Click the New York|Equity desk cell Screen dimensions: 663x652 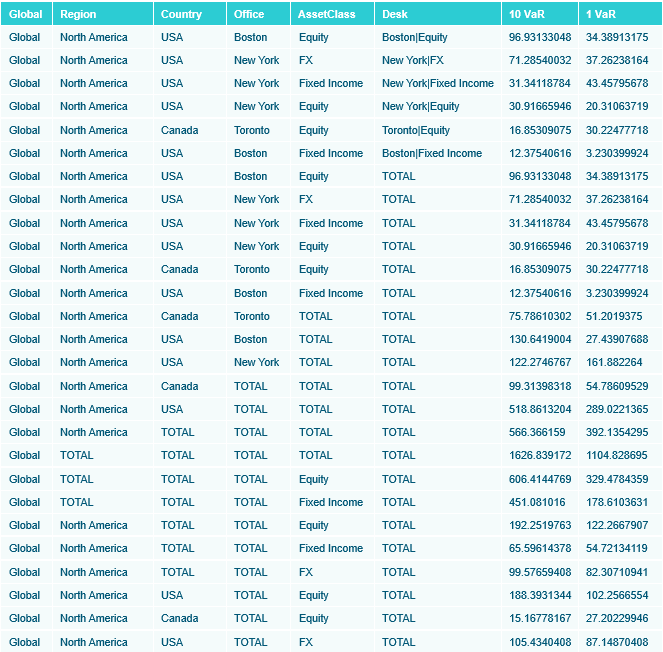(420, 106)
